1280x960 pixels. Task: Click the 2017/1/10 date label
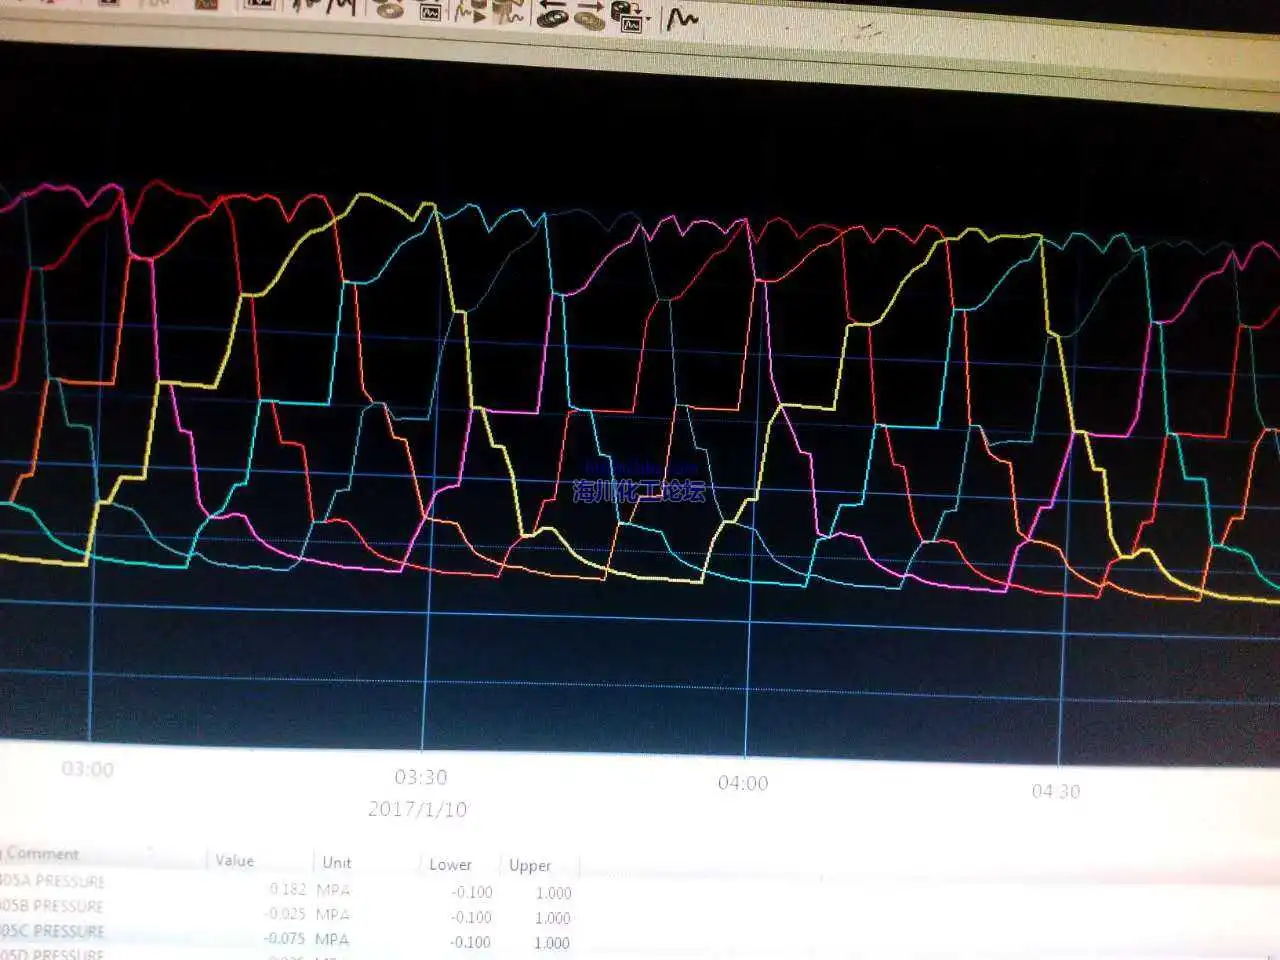click(x=418, y=809)
